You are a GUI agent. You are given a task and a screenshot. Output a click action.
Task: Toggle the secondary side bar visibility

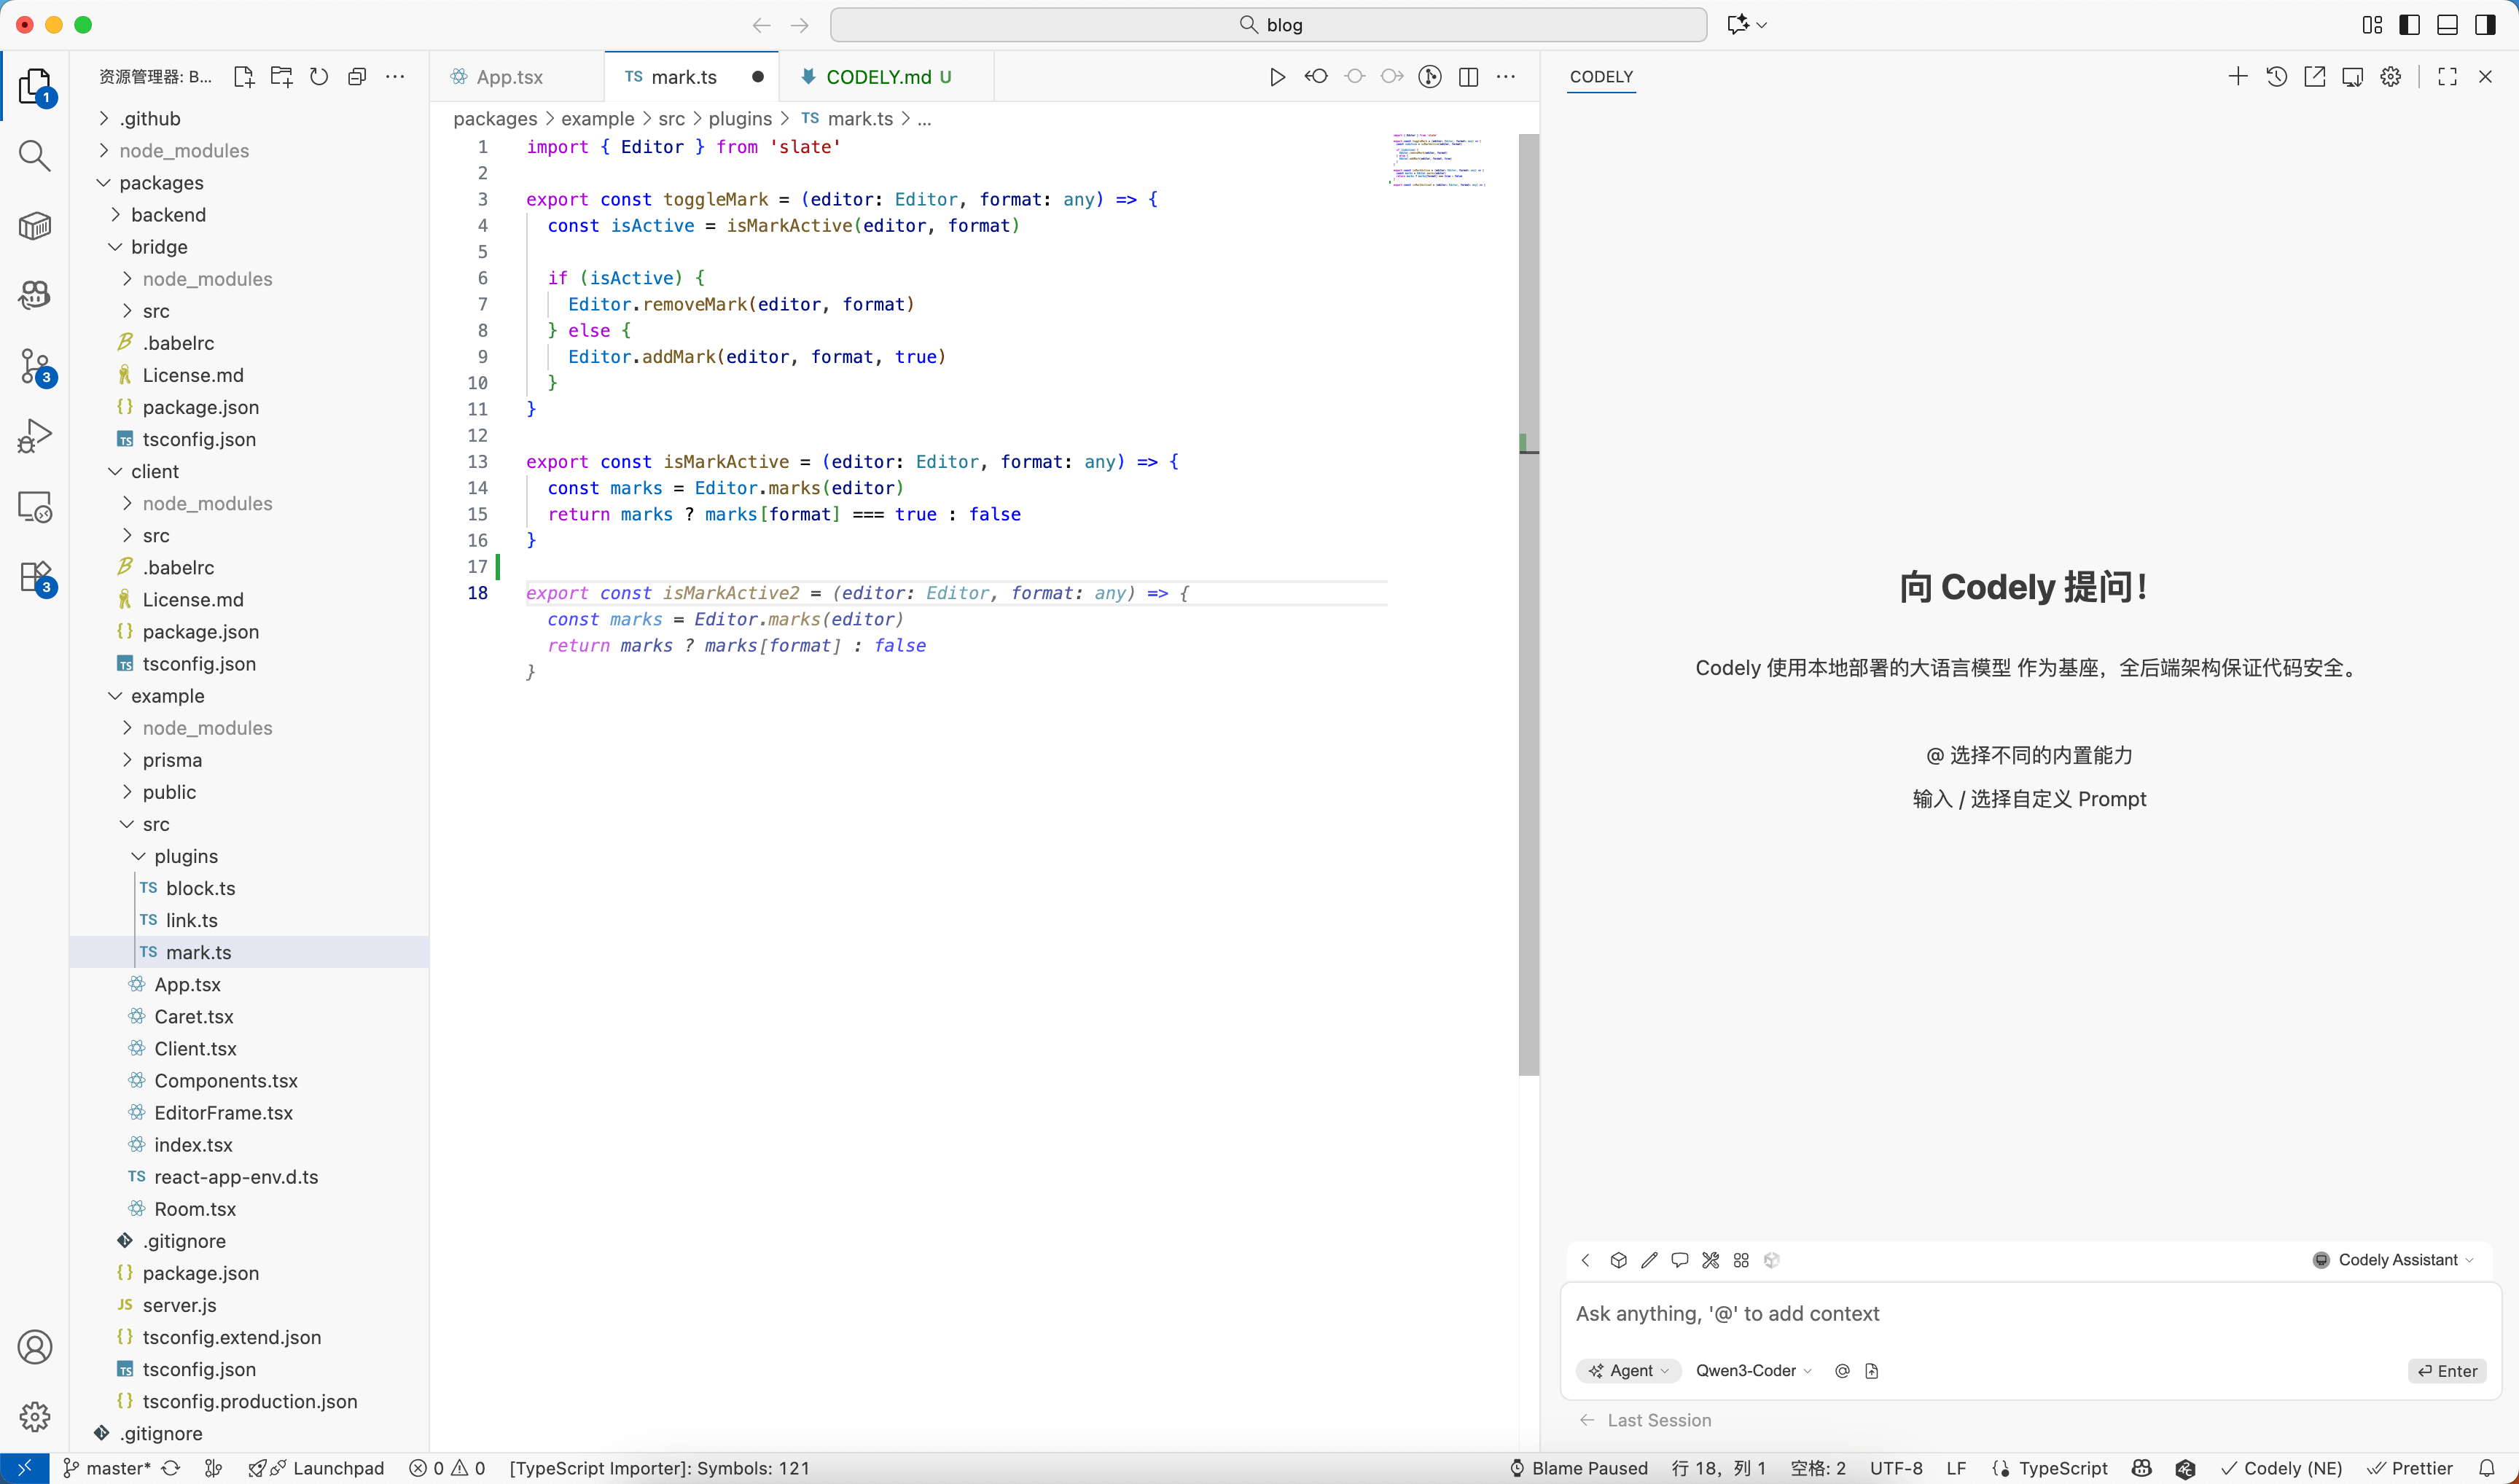(x=2485, y=25)
